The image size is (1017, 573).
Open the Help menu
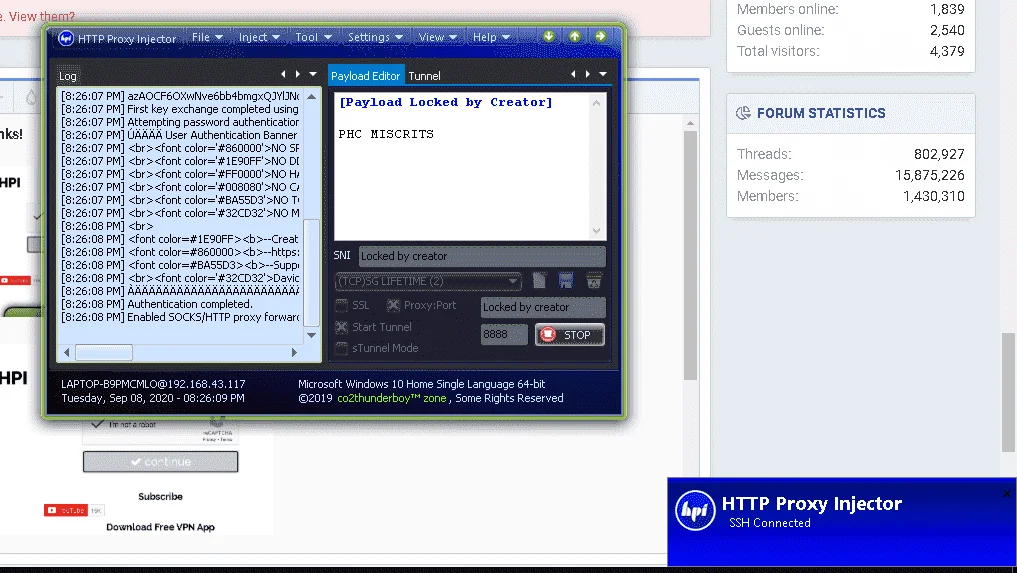pos(491,37)
